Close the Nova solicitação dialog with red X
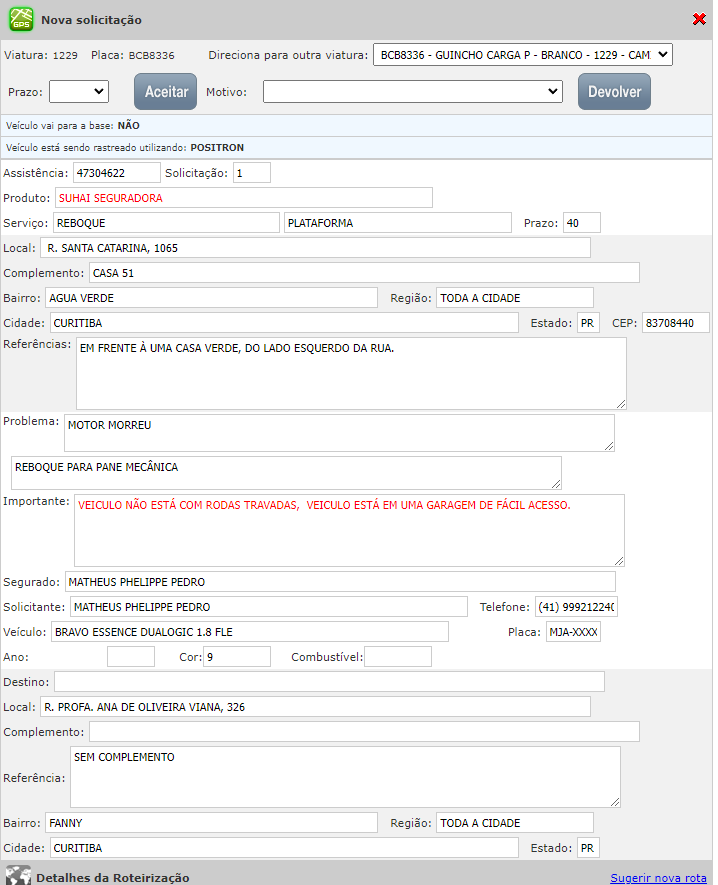This screenshot has height=885, width=718. (698, 20)
